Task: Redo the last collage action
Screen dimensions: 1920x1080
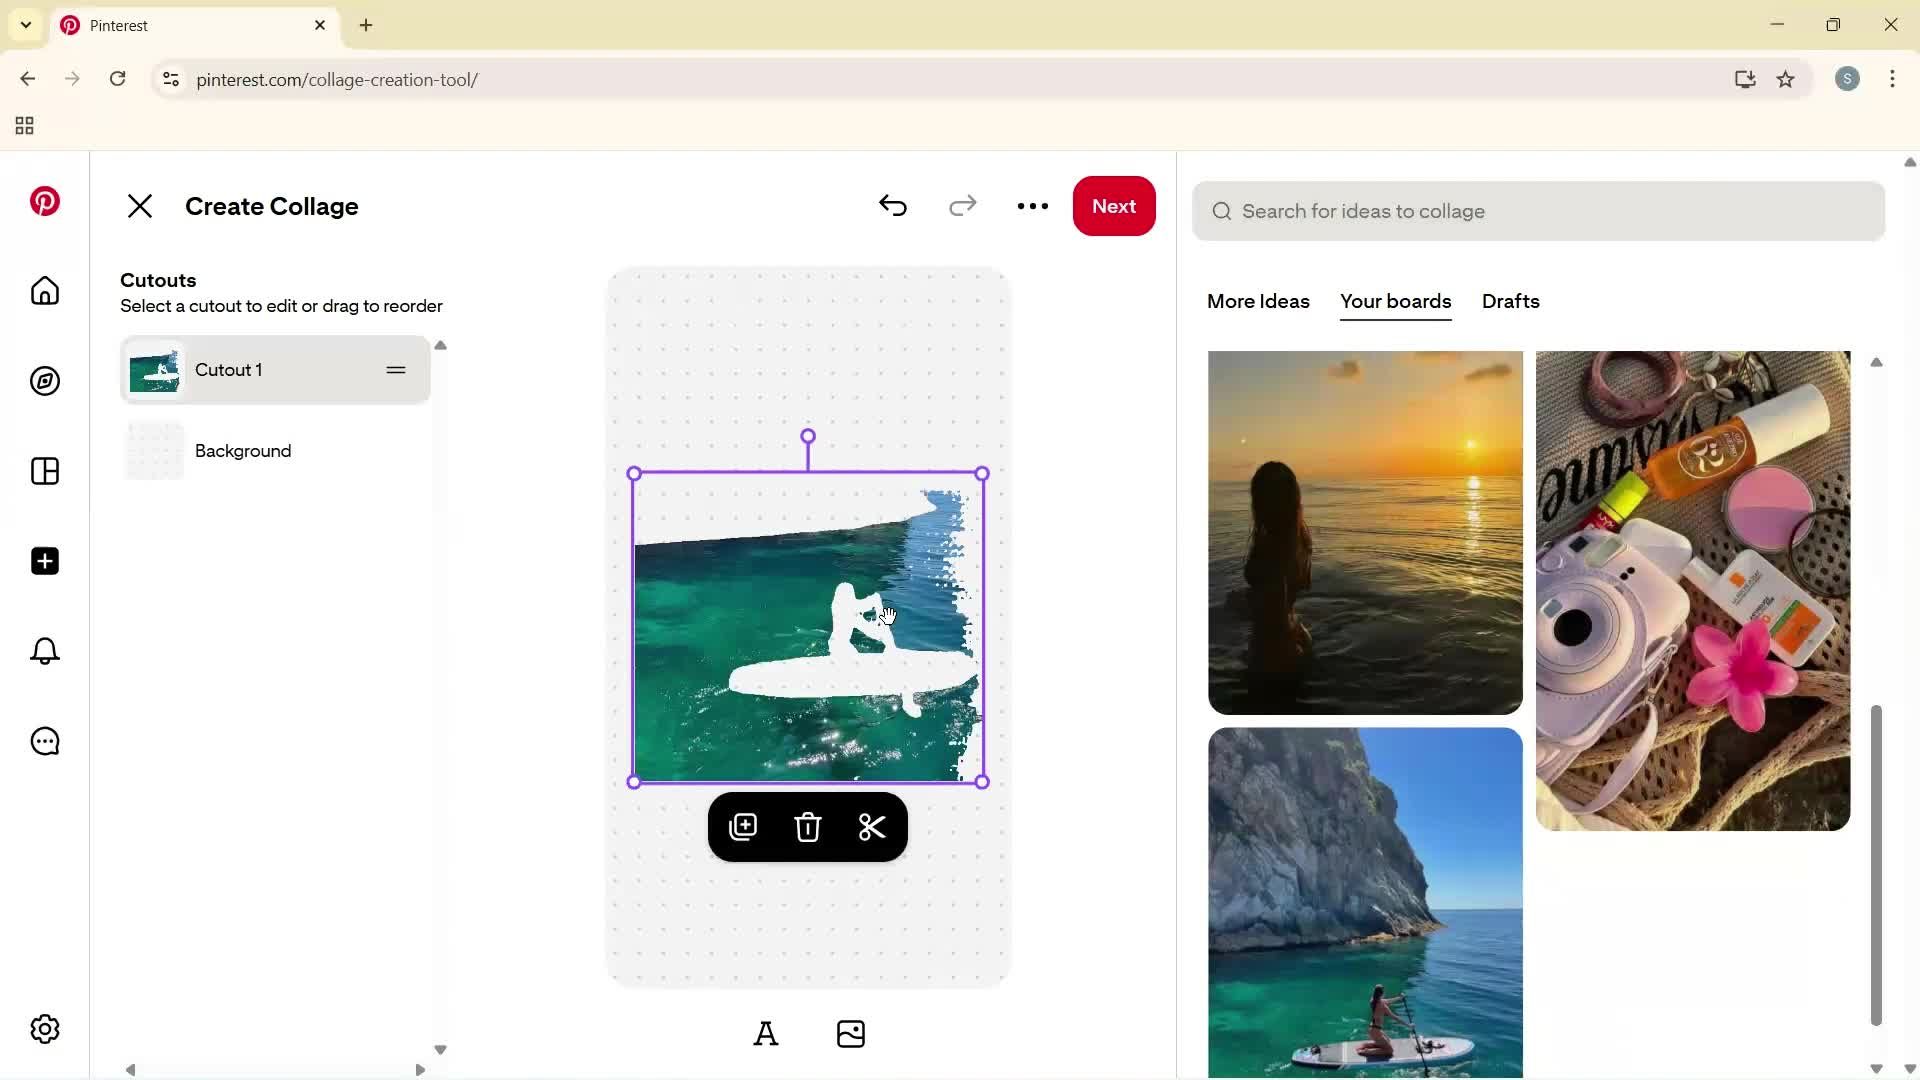Action: [962, 206]
